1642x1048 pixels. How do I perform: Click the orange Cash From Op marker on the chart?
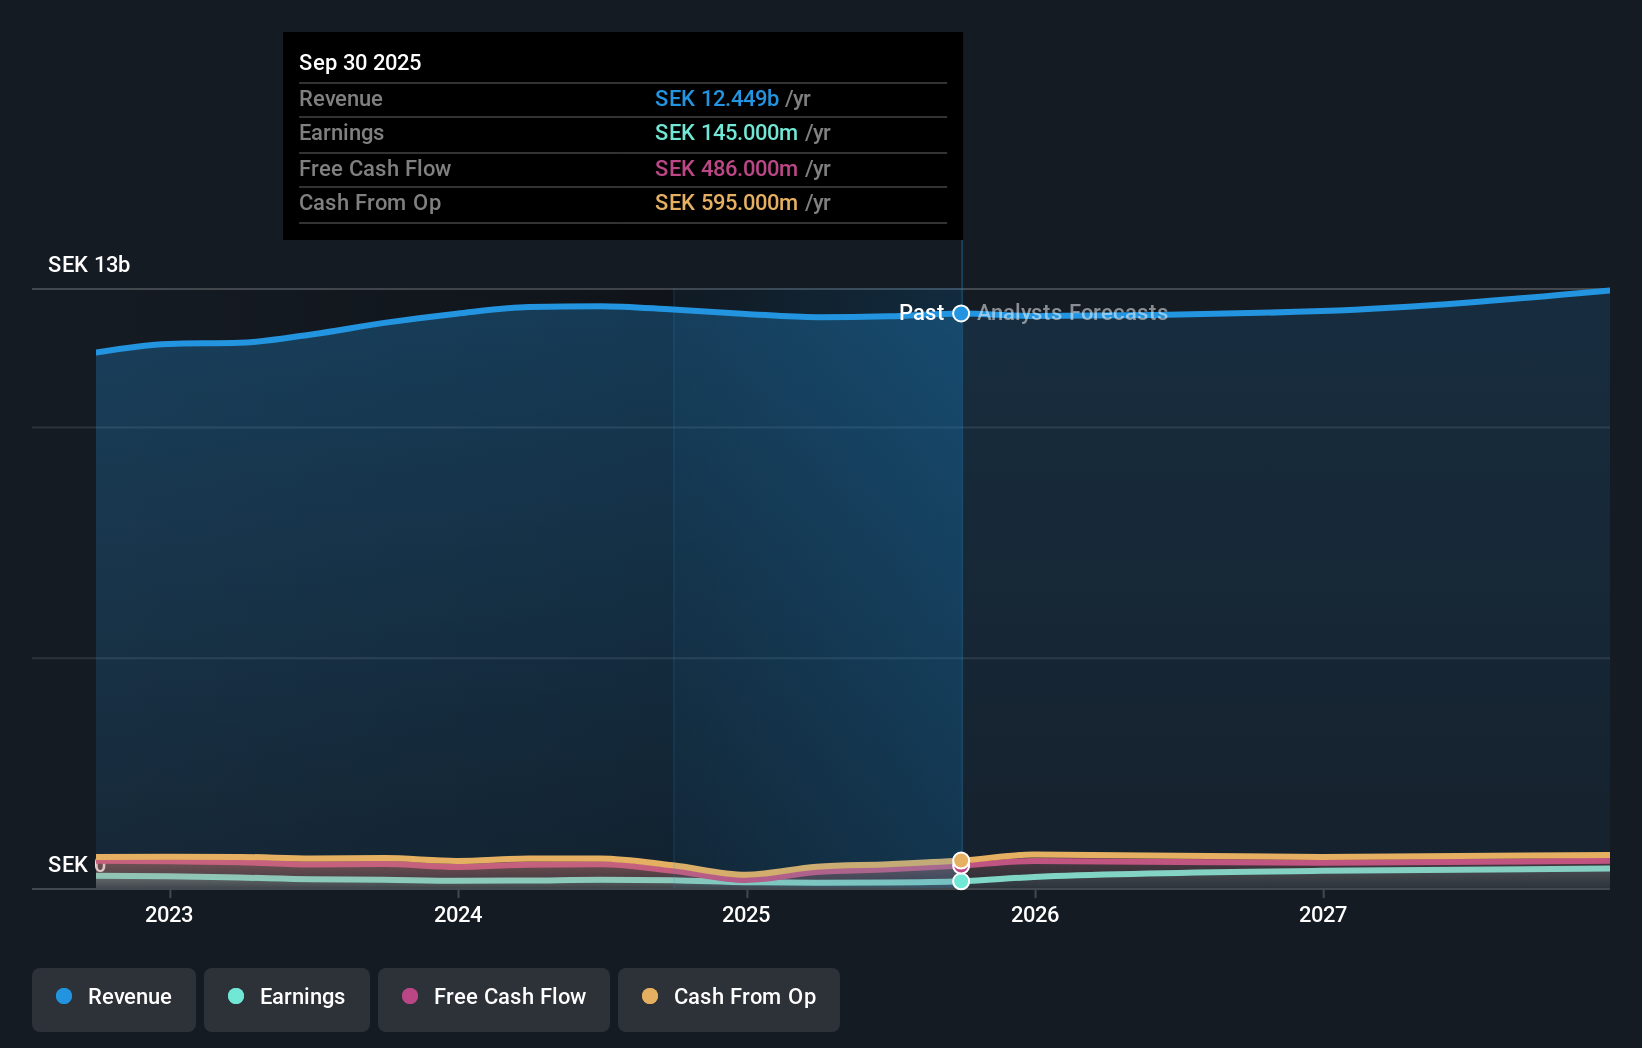pyautogui.click(x=960, y=860)
